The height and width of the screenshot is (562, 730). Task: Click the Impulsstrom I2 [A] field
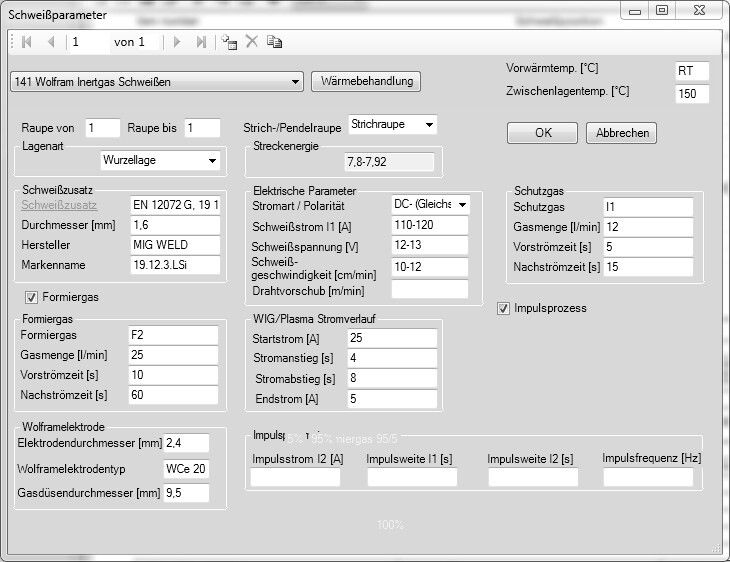coord(295,478)
